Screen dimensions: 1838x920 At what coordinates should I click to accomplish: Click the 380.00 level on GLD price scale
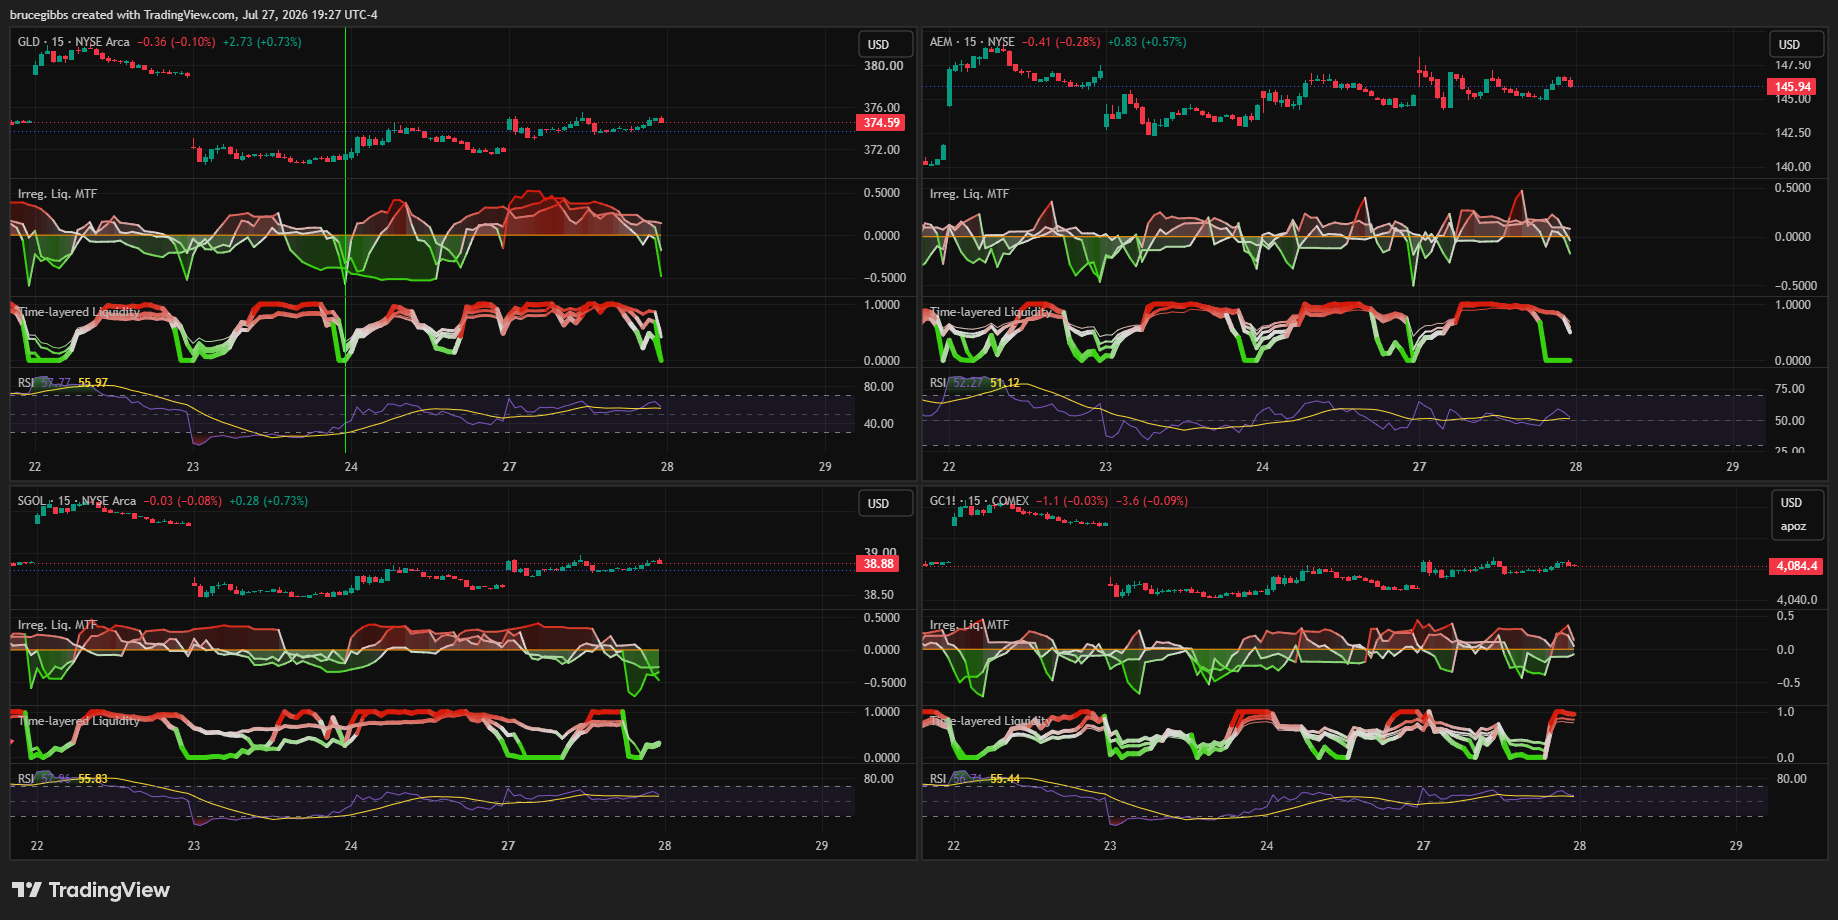point(884,66)
